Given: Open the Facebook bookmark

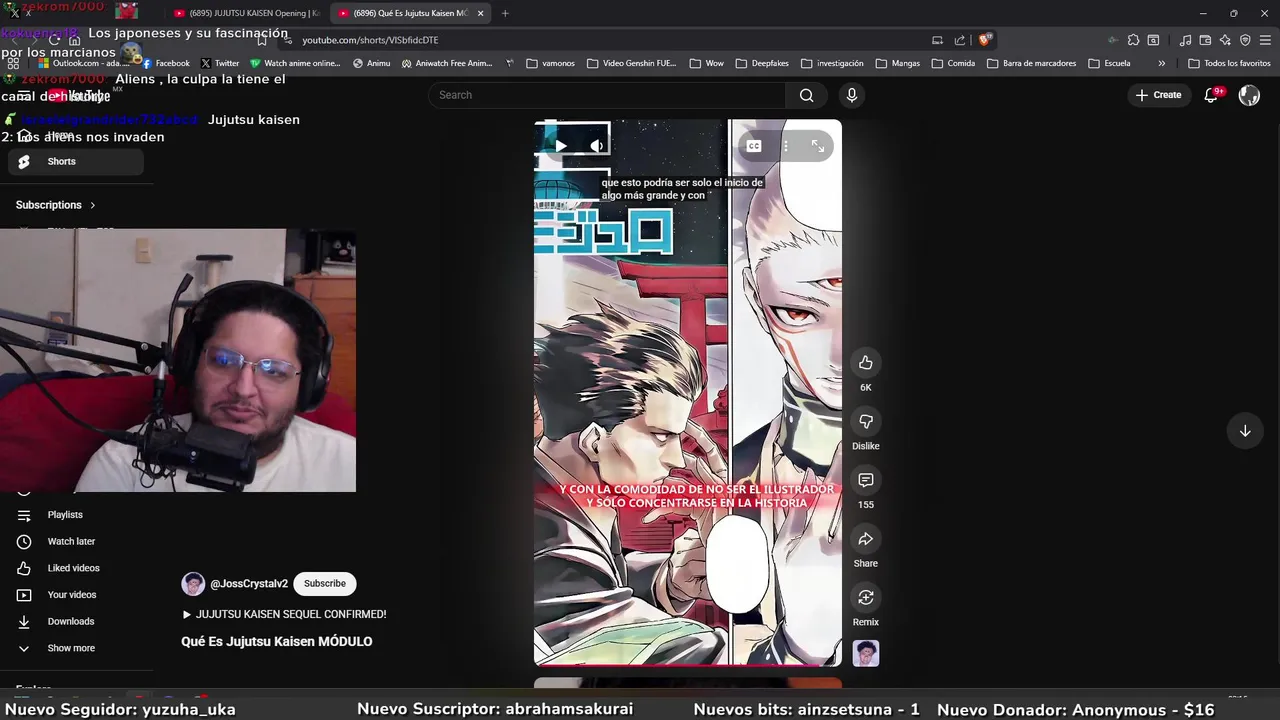Looking at the screenshot, I should [x=165, y=63].
